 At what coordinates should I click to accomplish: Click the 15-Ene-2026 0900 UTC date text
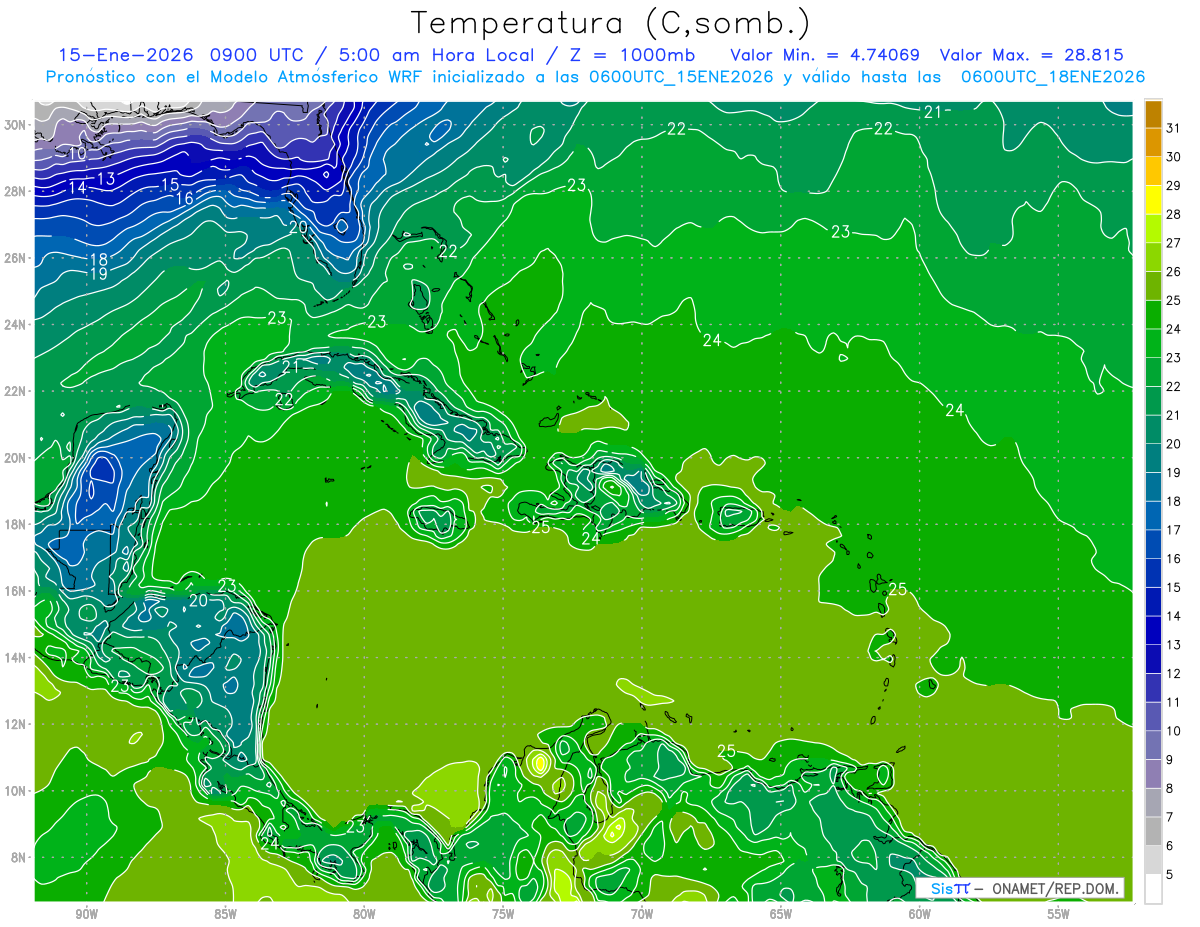click(x=180, y=55)
